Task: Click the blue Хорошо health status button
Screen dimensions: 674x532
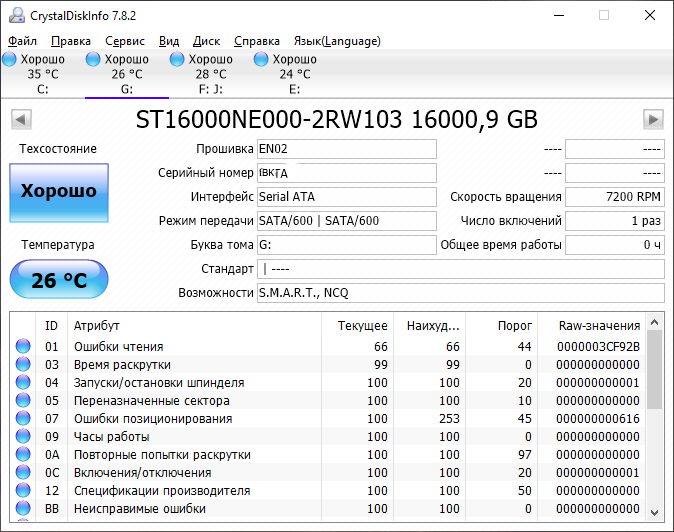Action: [59, 193]
